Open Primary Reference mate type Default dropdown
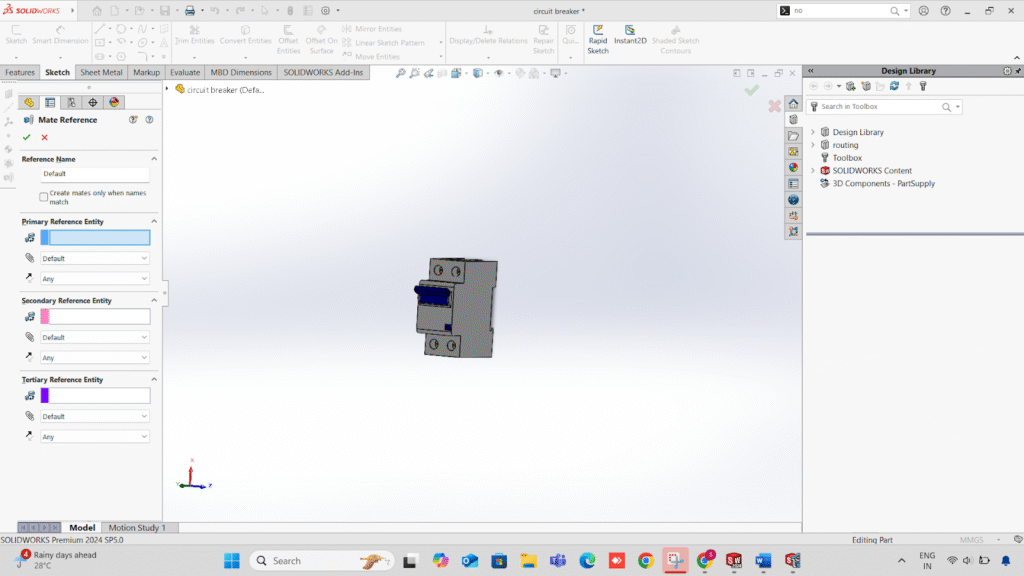 (95, 258)
